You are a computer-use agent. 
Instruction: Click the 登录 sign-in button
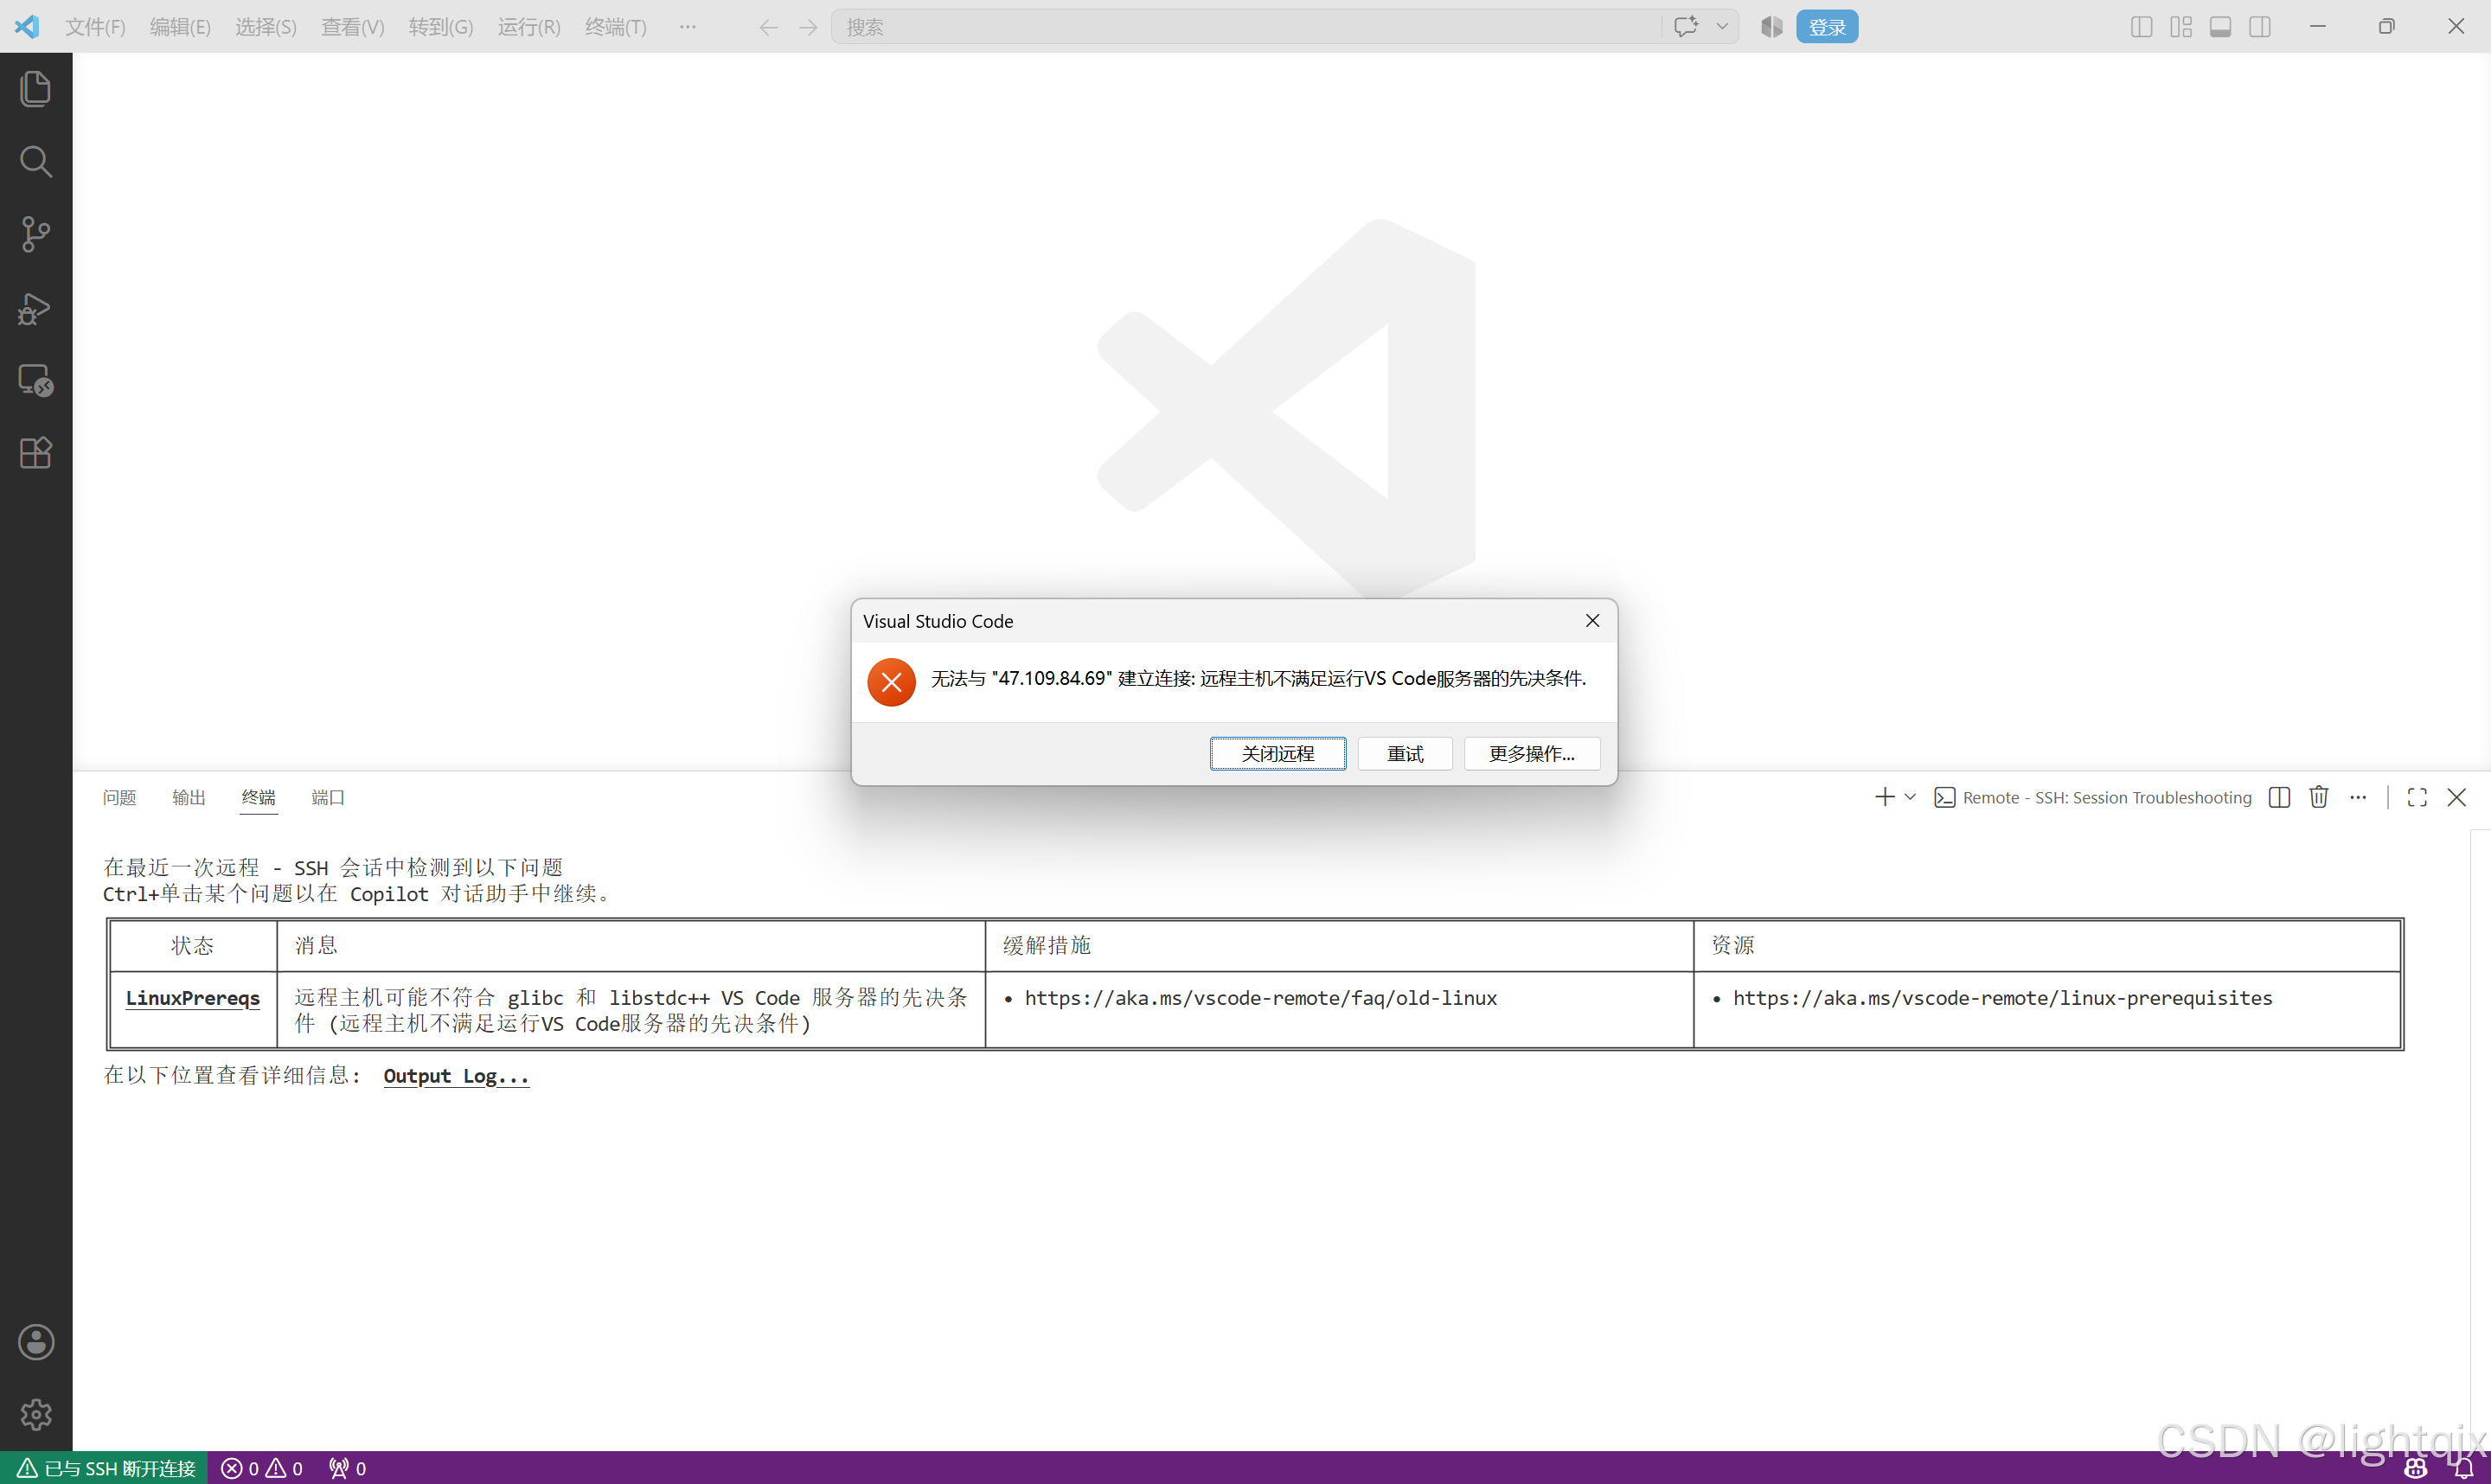pos(1827,27)
